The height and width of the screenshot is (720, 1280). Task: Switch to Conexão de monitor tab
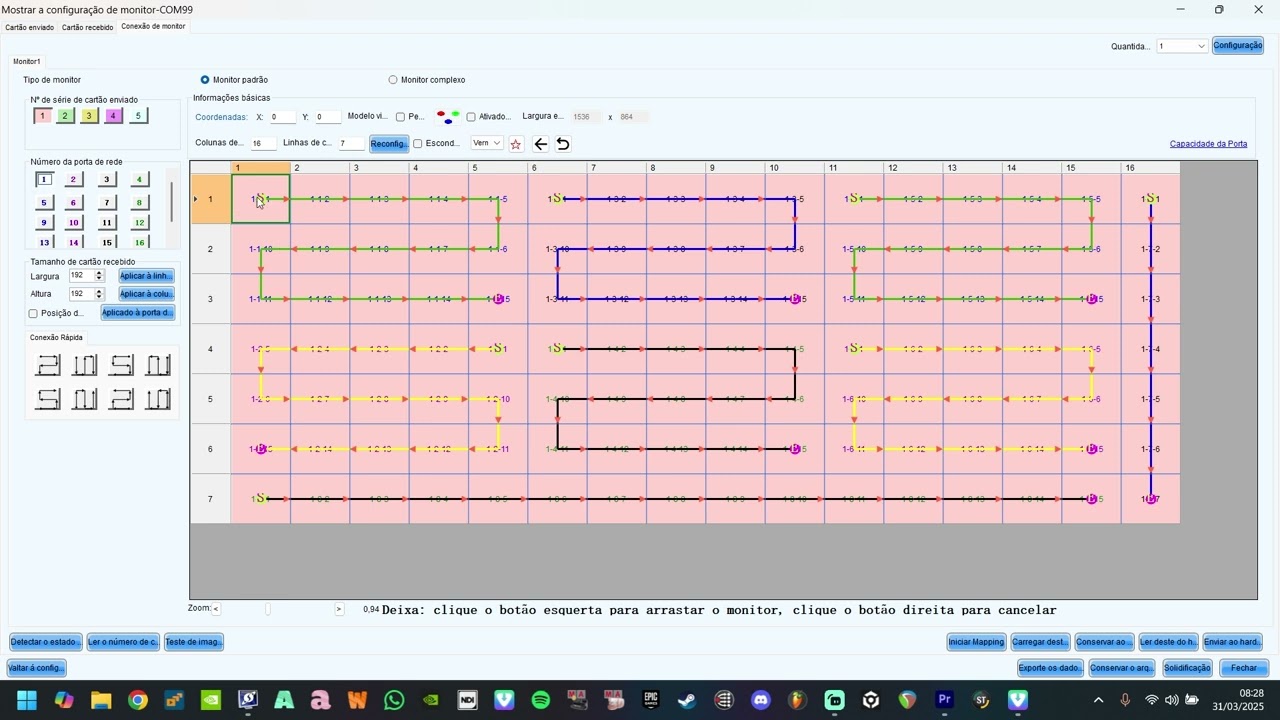coord(153,26)
